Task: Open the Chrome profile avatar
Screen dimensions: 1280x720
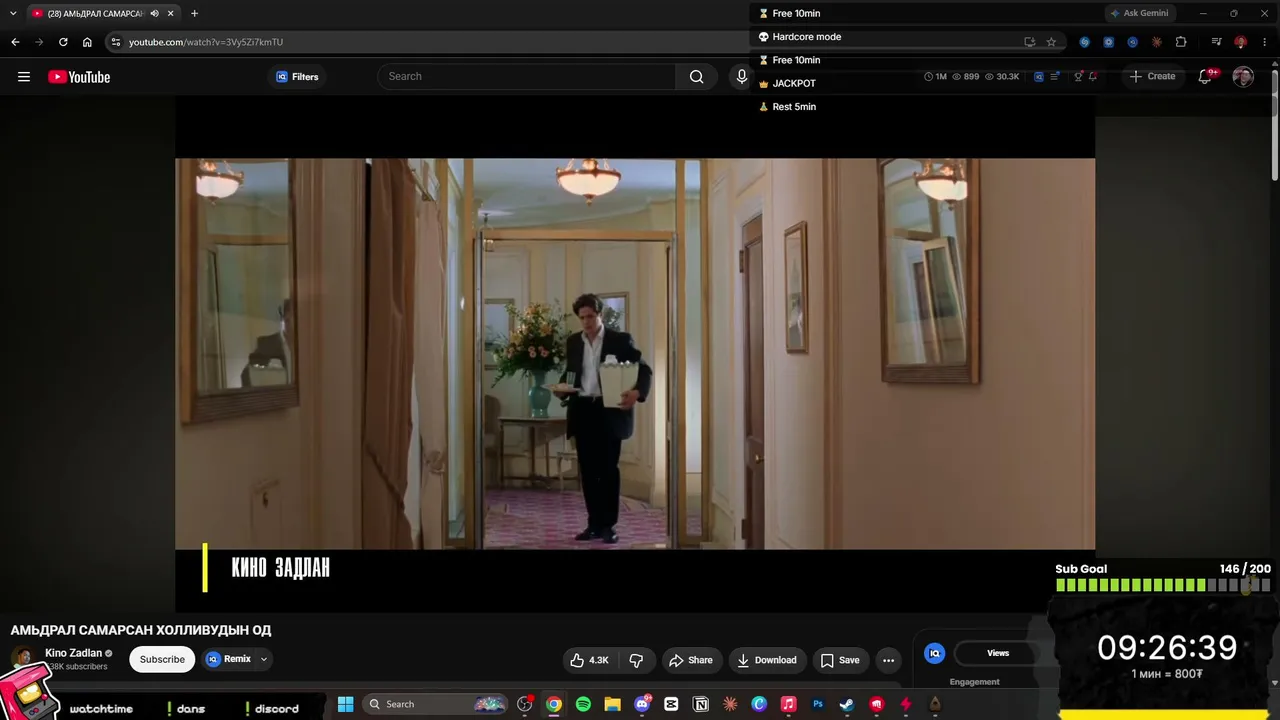Action: click(1240, 42)
